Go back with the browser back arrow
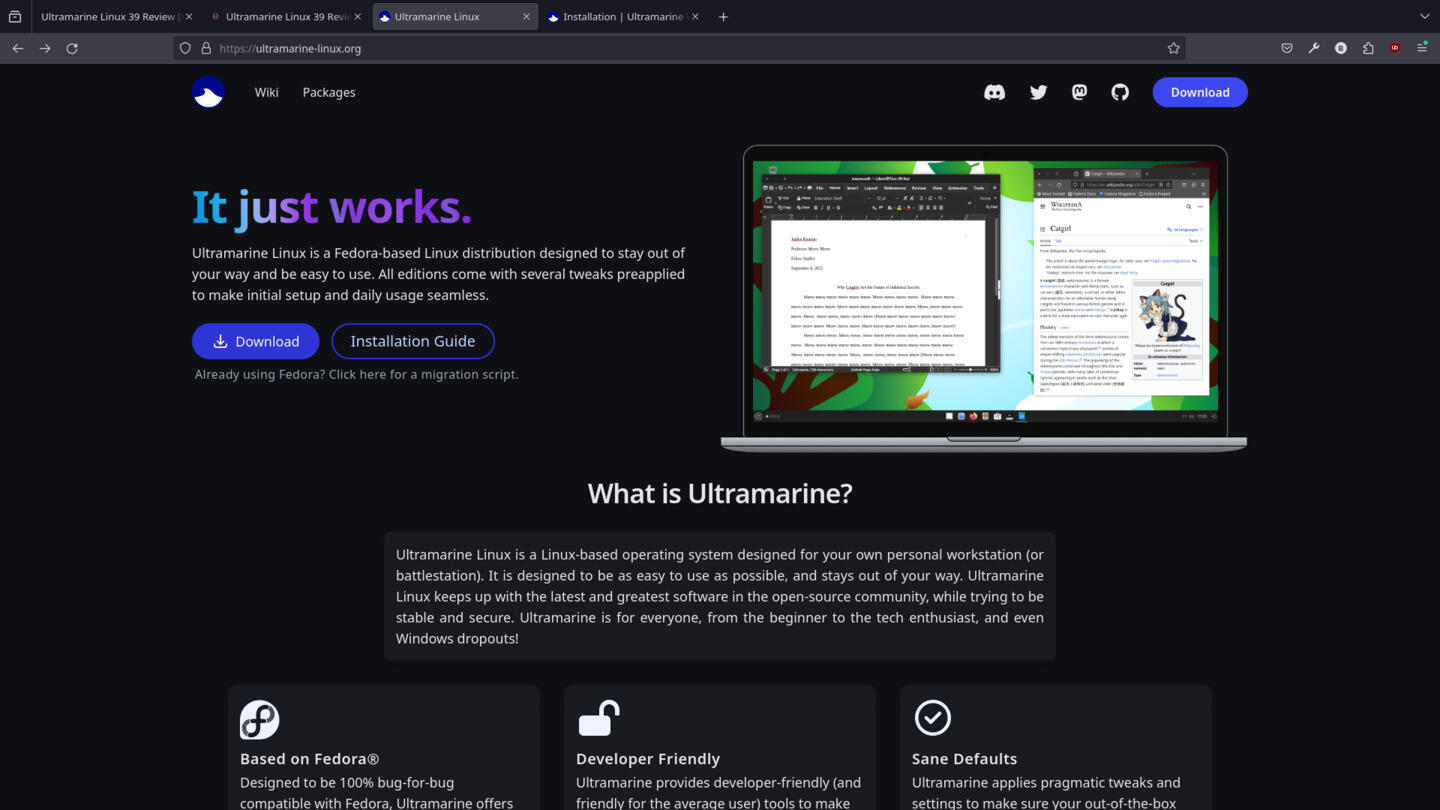Viewport: 1440px width, 810px height. [x=18, y=48]
